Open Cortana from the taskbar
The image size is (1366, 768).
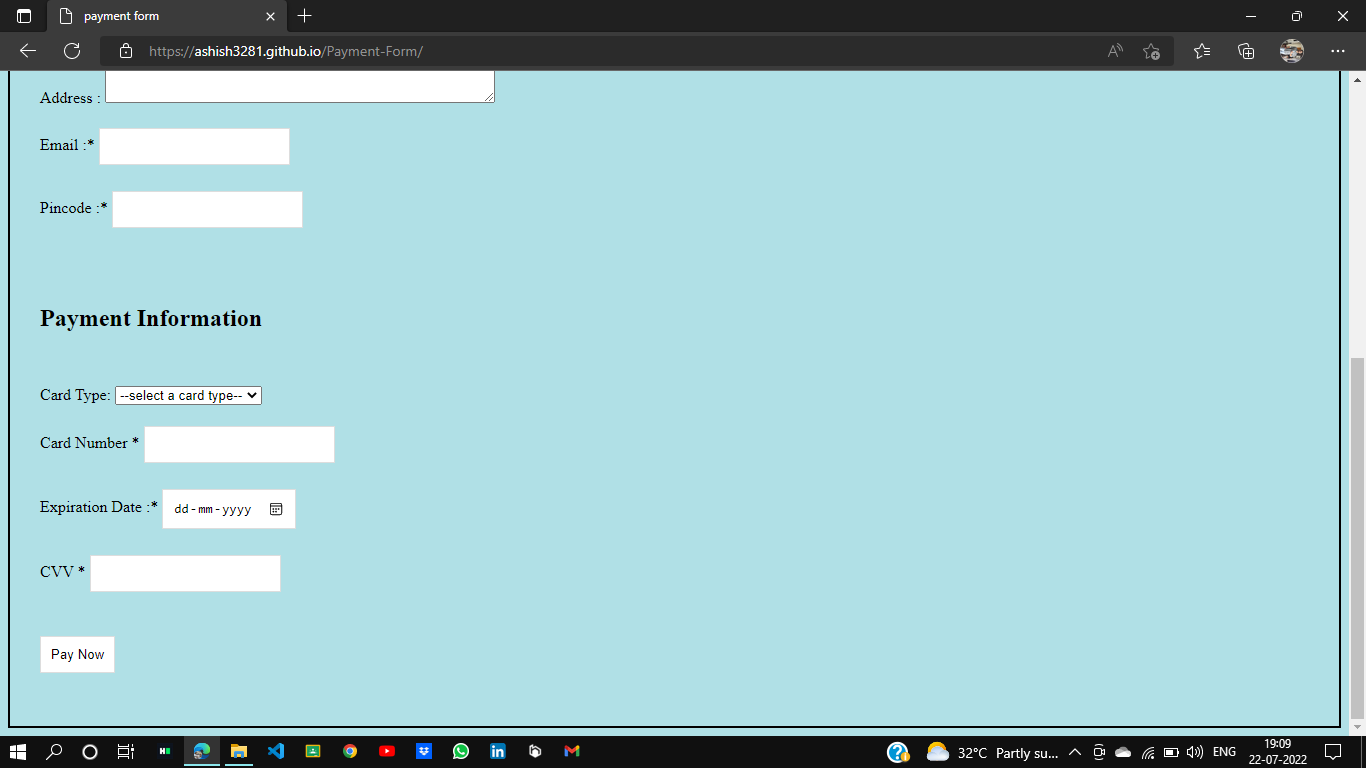tap(90, 751)
